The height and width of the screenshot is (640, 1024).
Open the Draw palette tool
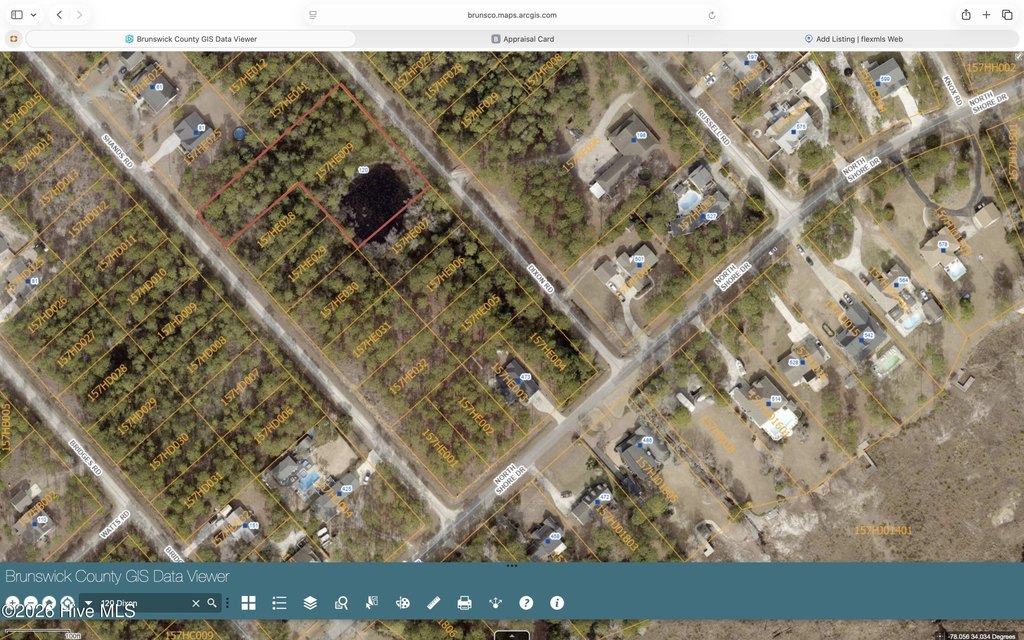(403, 603)
